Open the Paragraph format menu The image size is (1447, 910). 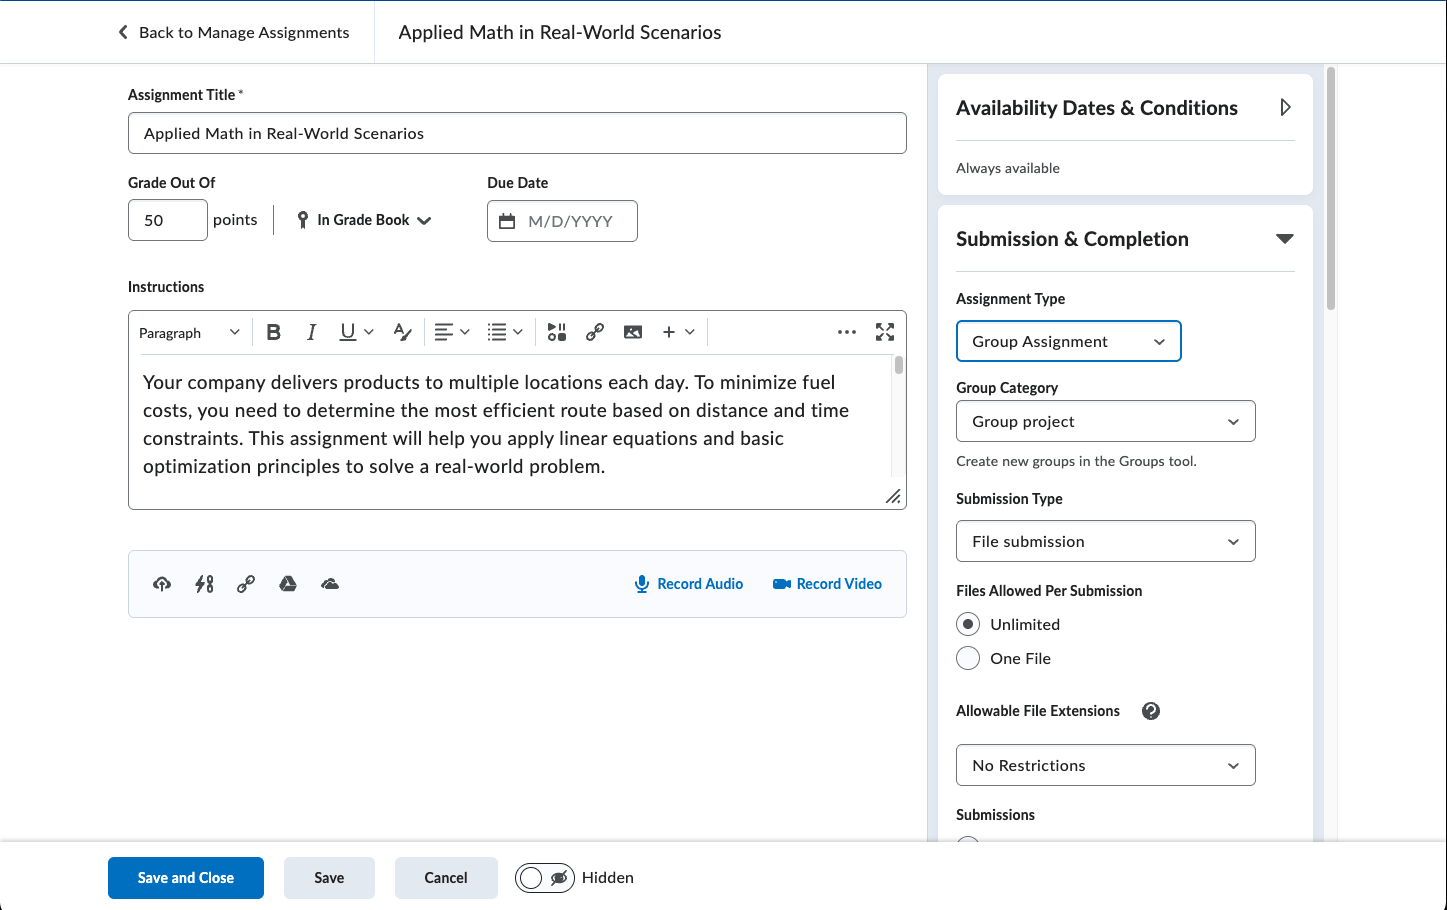tap(189, 332)
